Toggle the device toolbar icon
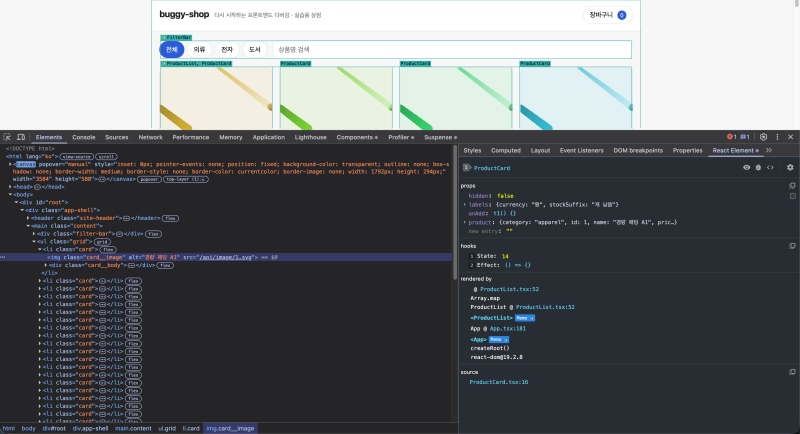The height and width of the screenshot is (434, 800). pyautogui.click(x=21, y=137)
